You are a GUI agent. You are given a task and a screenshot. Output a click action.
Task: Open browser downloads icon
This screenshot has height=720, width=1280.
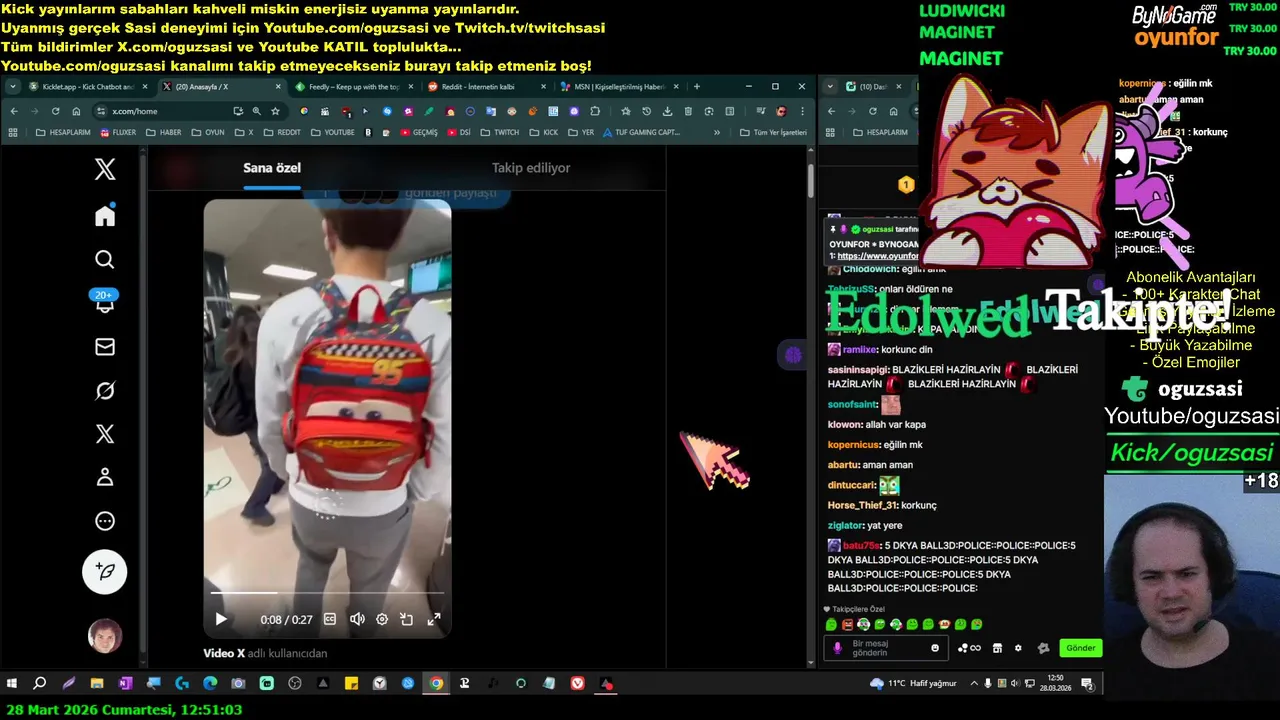[667, 111]
